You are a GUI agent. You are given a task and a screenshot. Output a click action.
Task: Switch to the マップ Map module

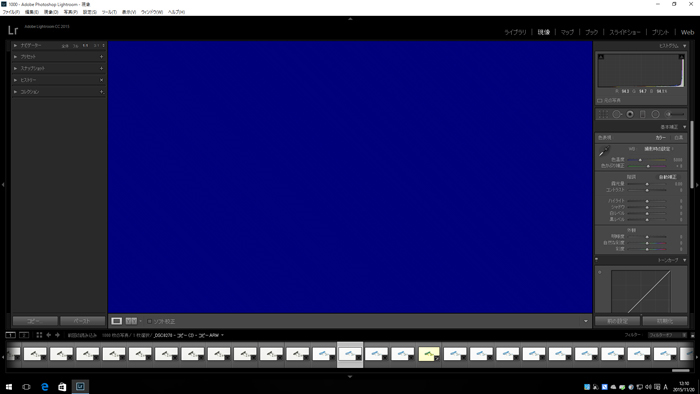567,32
